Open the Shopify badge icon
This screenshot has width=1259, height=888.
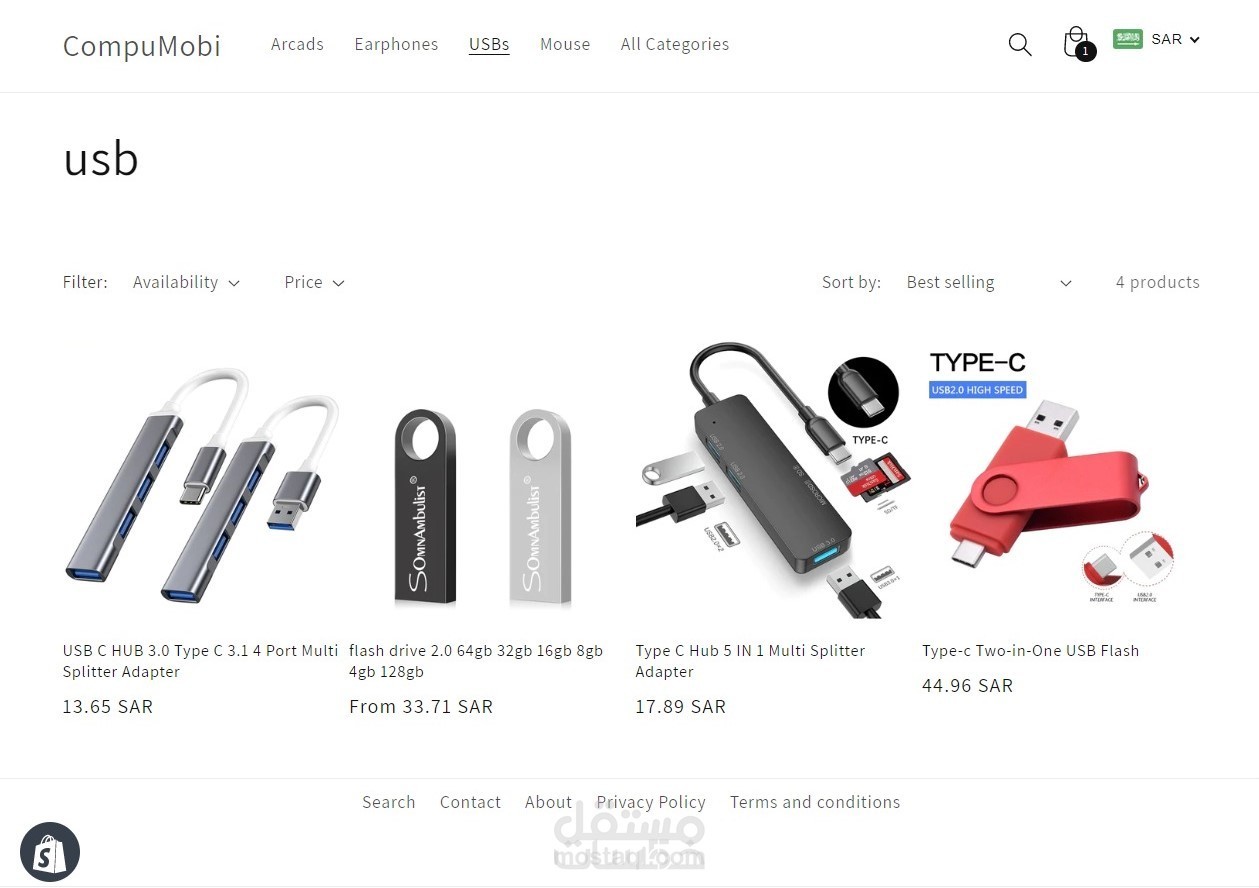click(x=50, y=852)
